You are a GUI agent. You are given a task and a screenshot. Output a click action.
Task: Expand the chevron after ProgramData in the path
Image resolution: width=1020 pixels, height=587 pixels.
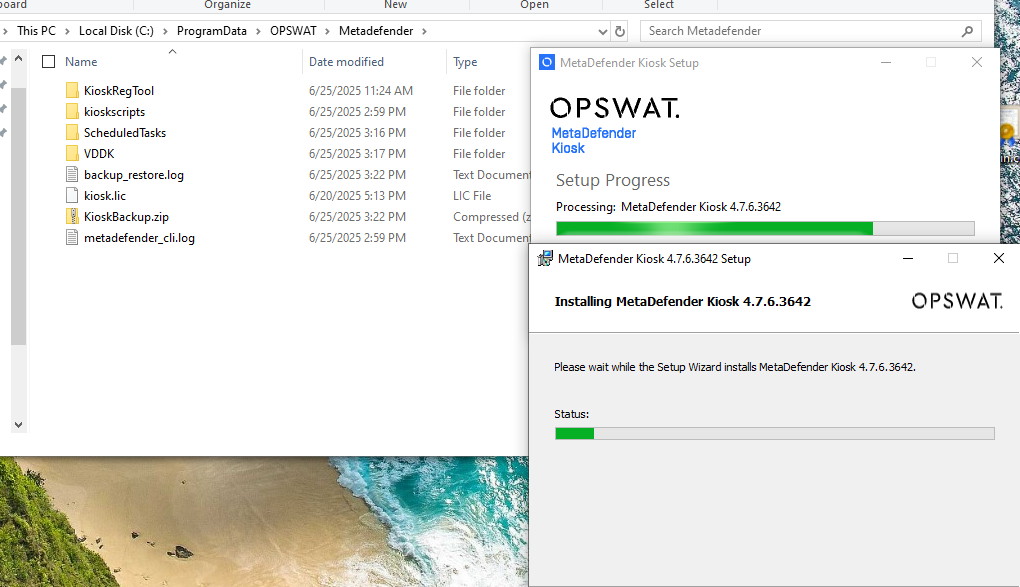pos(258,31)
